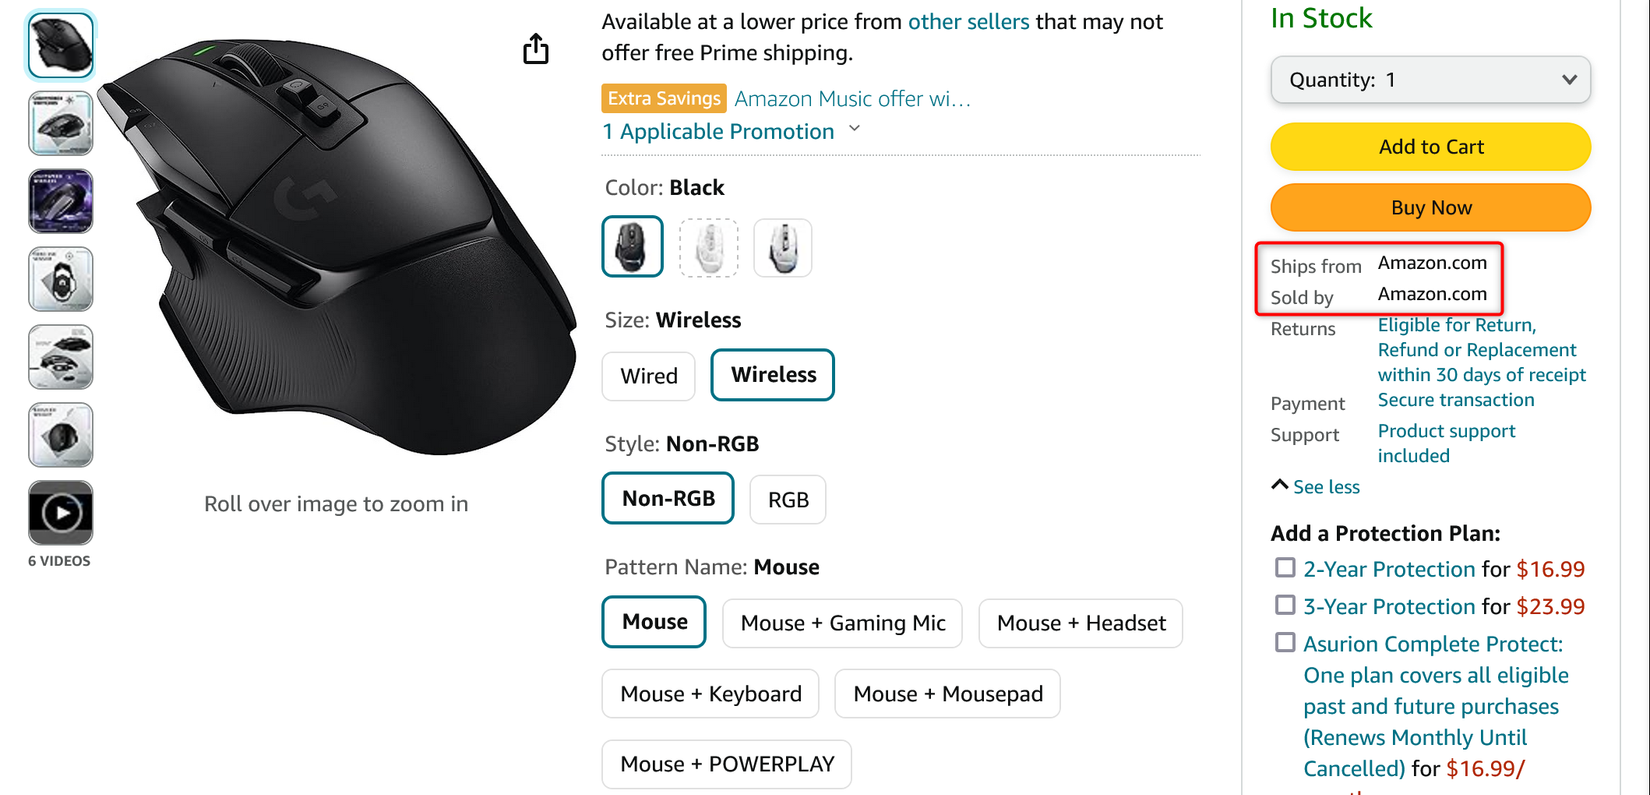Choose the Mouse + Gaming Mic pattern
Image resolution: width=1650 pixels, height=795 pixels.
tap(841, 622)
